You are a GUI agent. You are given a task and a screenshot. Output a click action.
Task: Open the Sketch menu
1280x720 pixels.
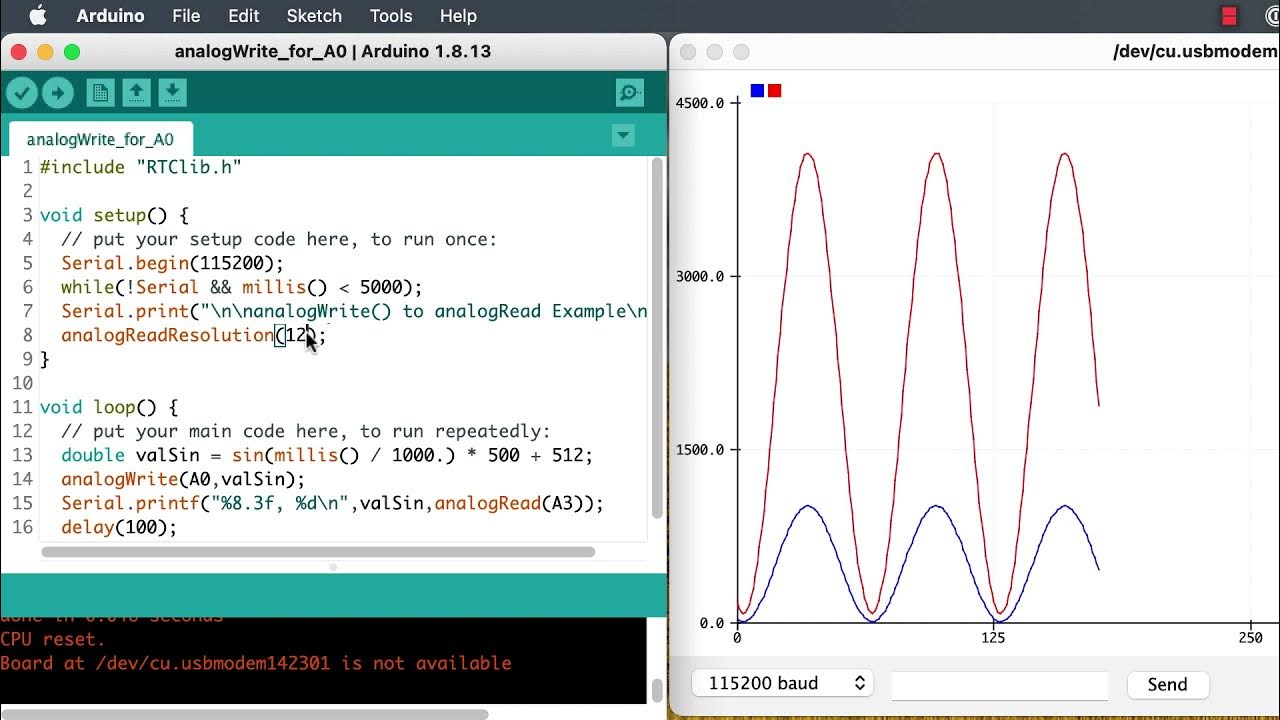tap(314, 16)
